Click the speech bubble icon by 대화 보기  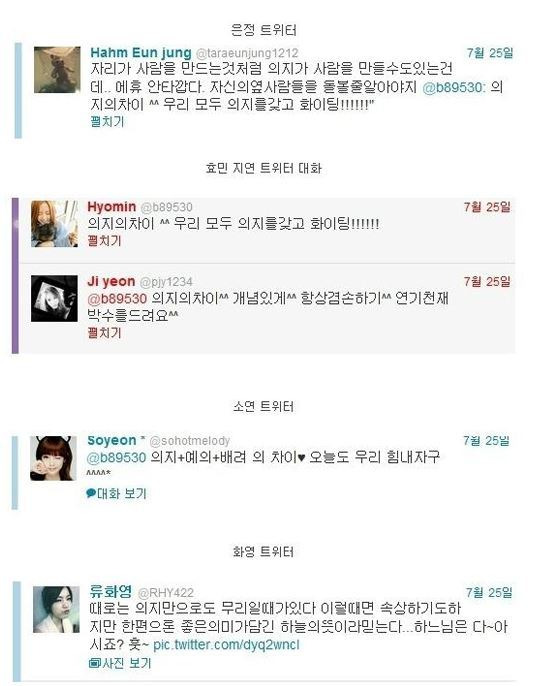(x=91, y=494)
